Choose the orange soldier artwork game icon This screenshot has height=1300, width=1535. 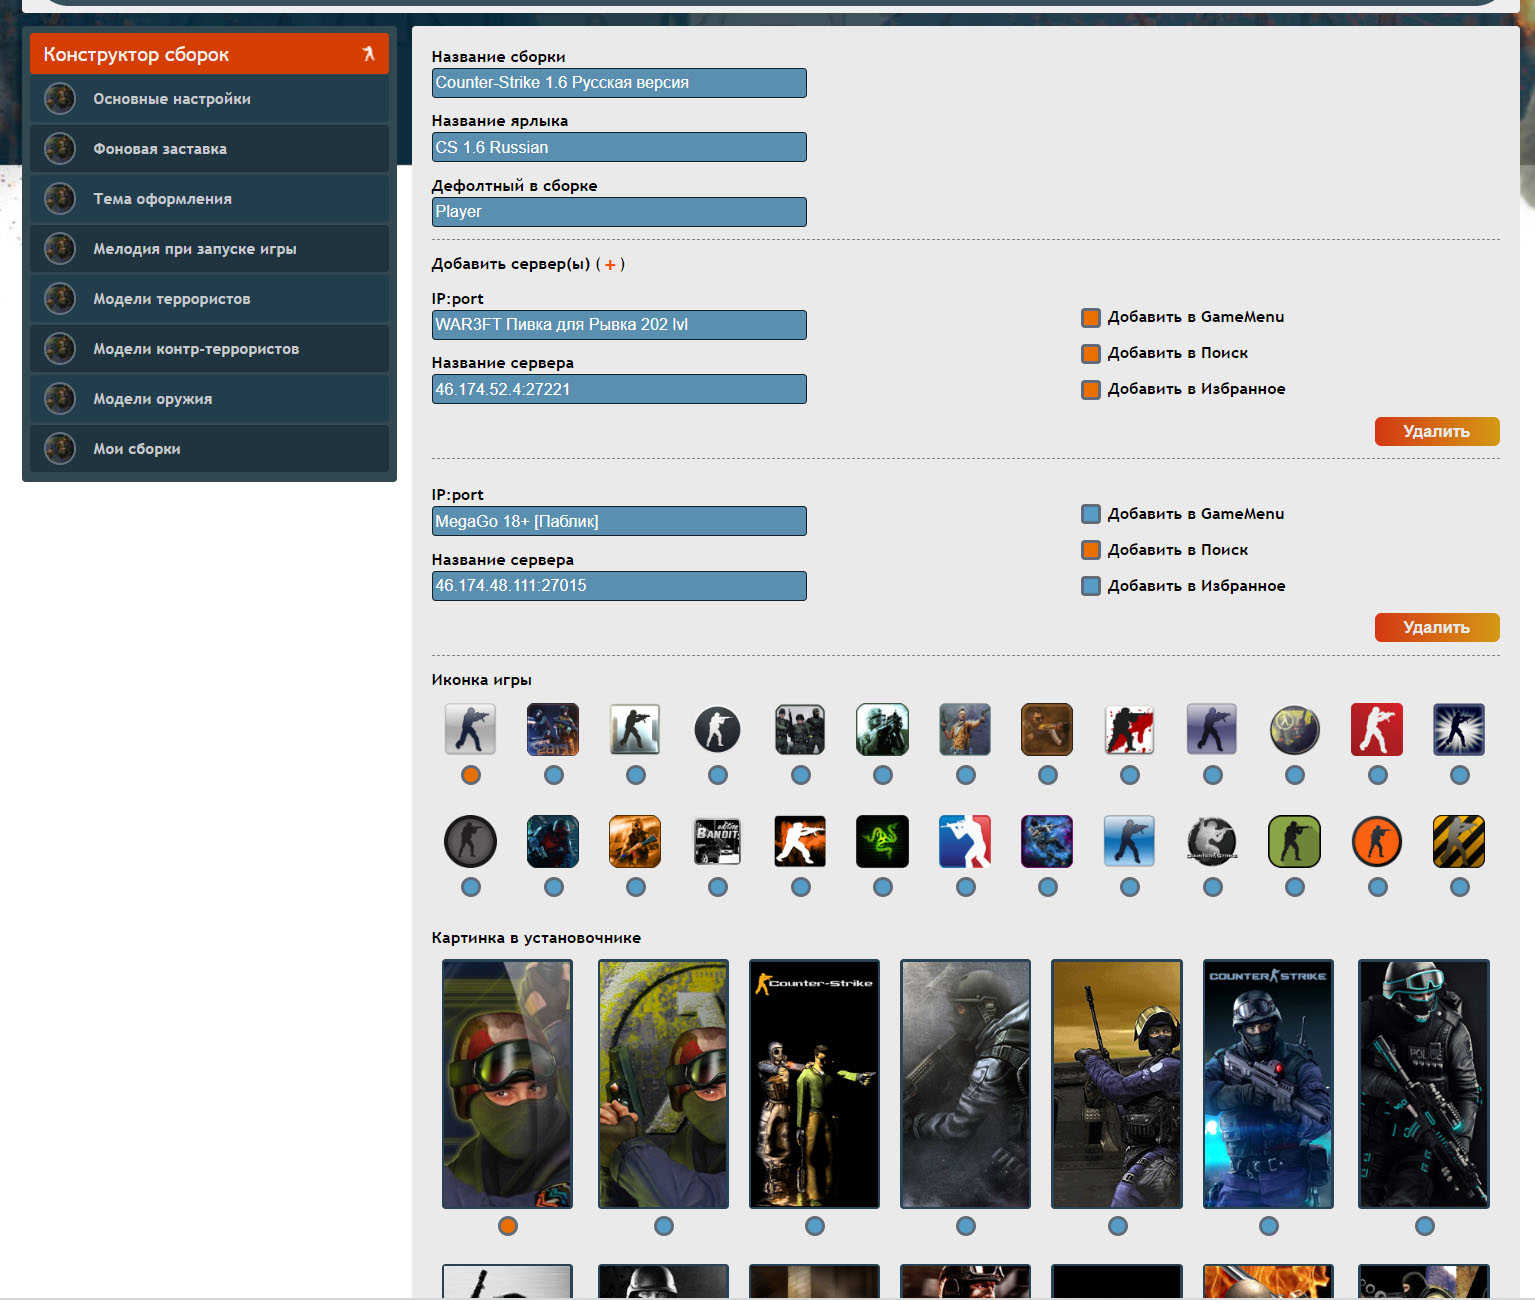[x=635, y=841]
